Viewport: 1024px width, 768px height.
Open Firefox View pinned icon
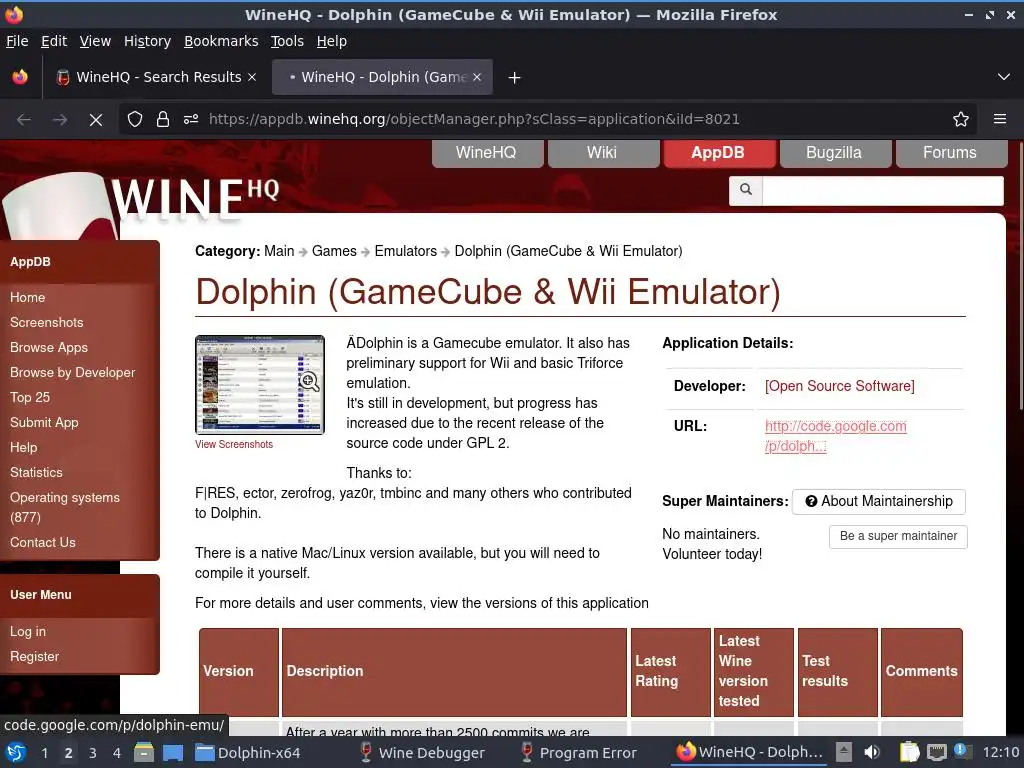[x=20, y=77]
